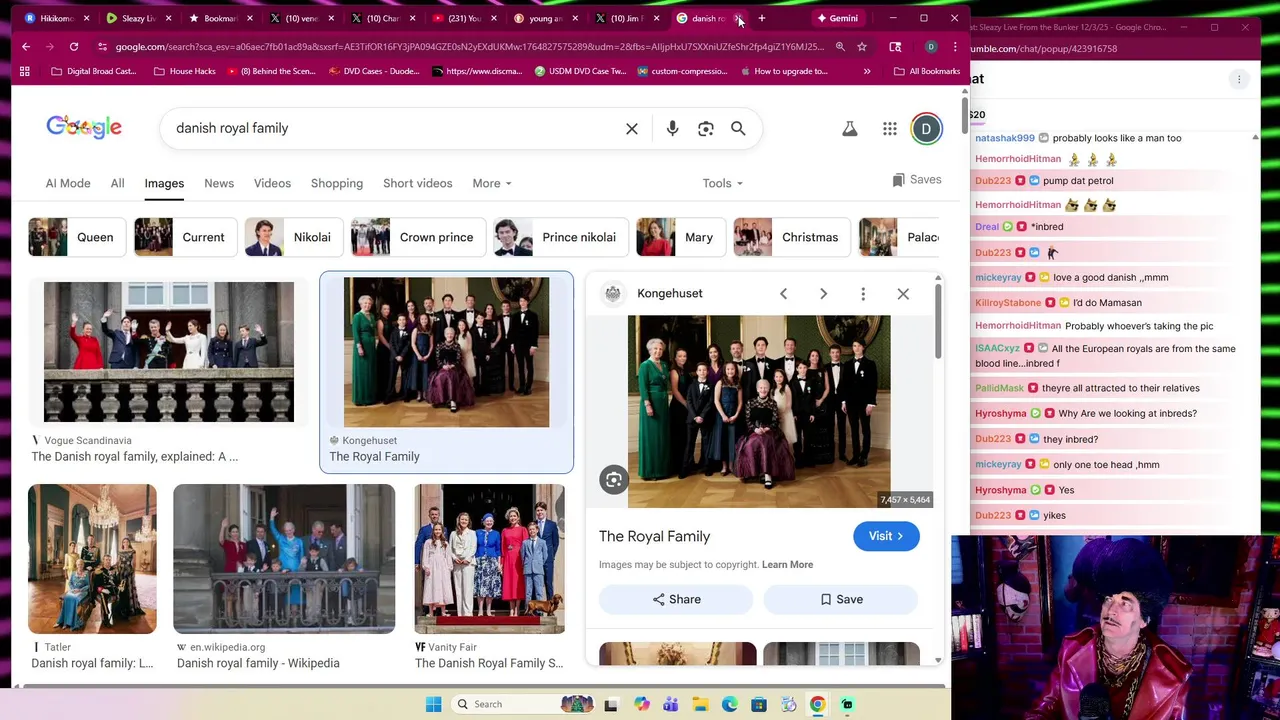Open Vanity Fair Danish Royal Family image
The width and height of the screenshot is (1280, 720).
pos(489,559)
